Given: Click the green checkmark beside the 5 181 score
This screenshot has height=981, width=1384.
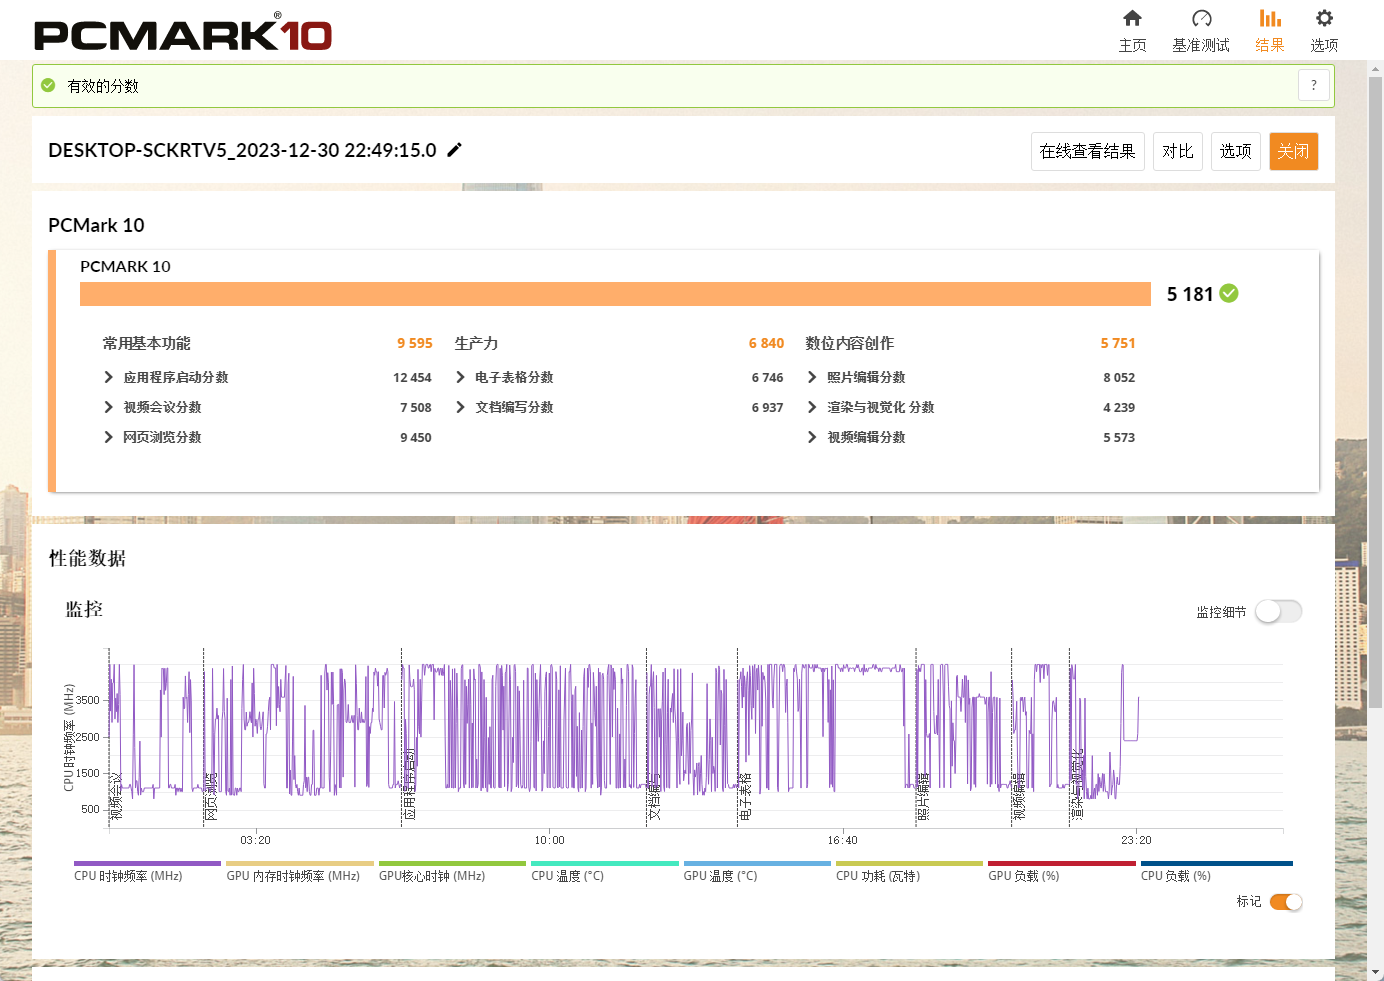Looking at the screenshot, I should pyautogui.click(x=1229, y=293).
